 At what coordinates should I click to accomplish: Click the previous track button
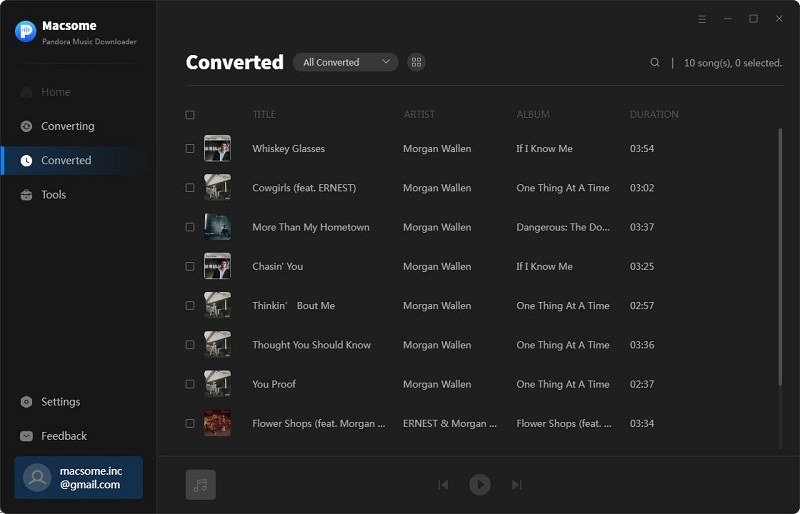(443, 484)
